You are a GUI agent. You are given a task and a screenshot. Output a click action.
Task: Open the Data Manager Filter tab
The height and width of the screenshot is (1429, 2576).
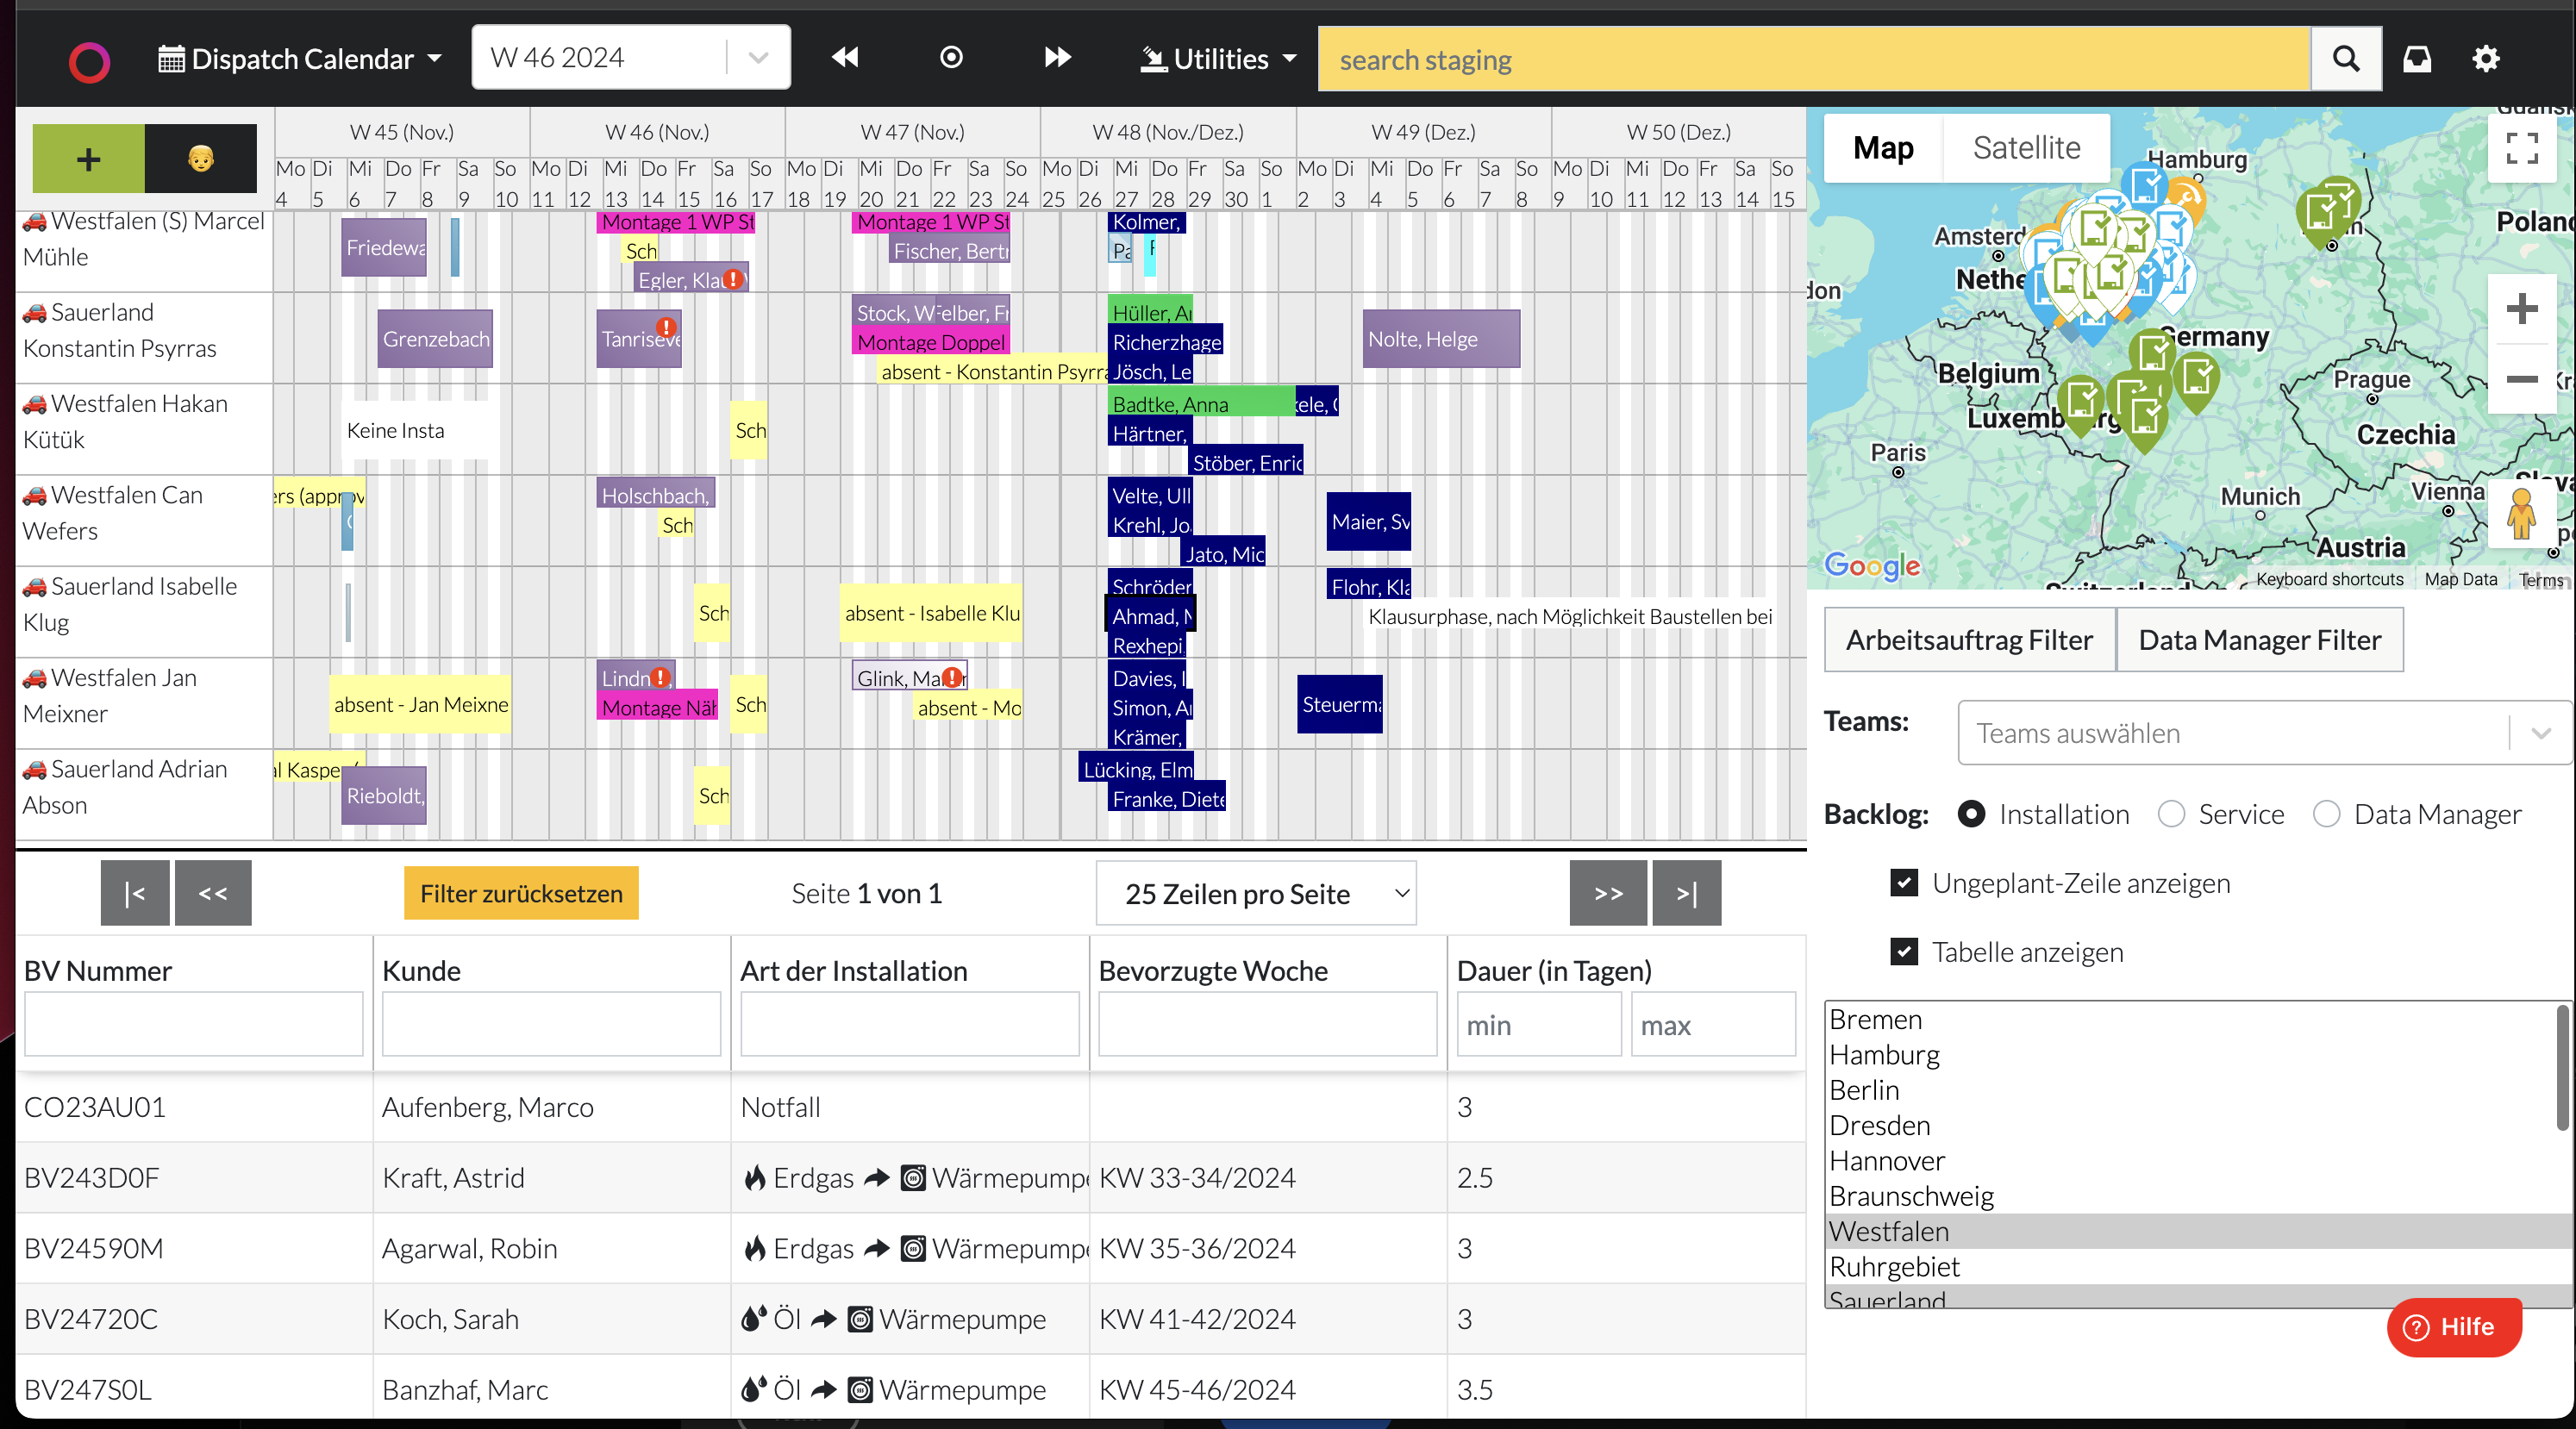click(x=2260, y=640)
